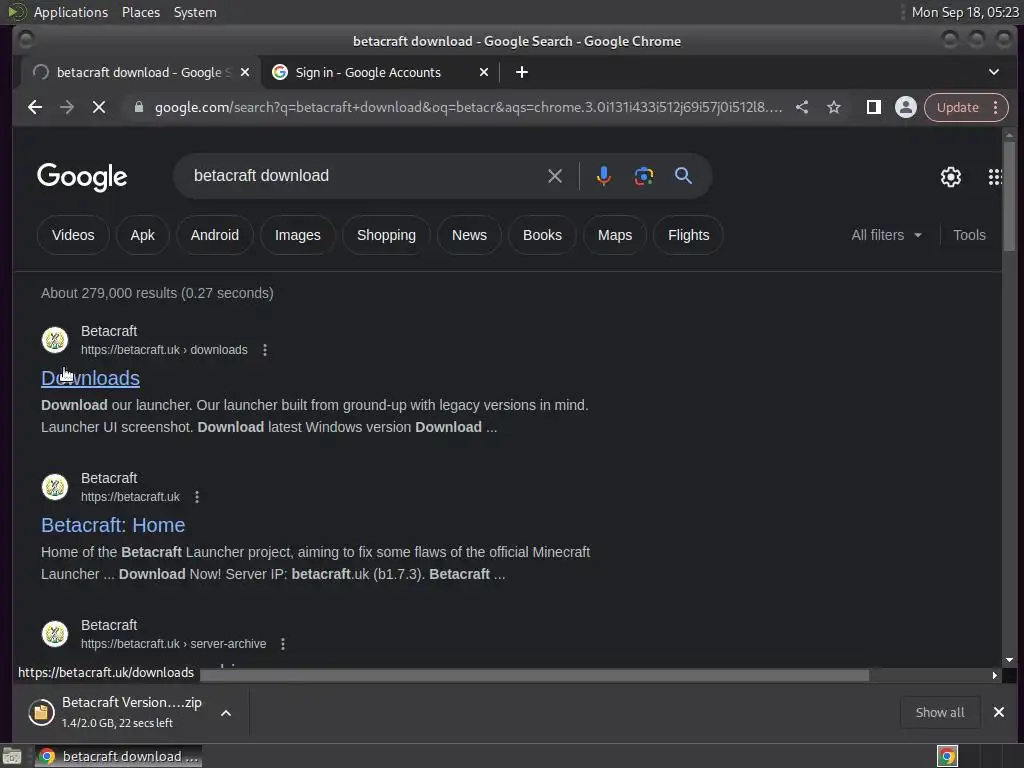Click the scroll down arrow of the vertical scrollbar
Viewport: 1024px width, 768px height.
(1009, 660)
